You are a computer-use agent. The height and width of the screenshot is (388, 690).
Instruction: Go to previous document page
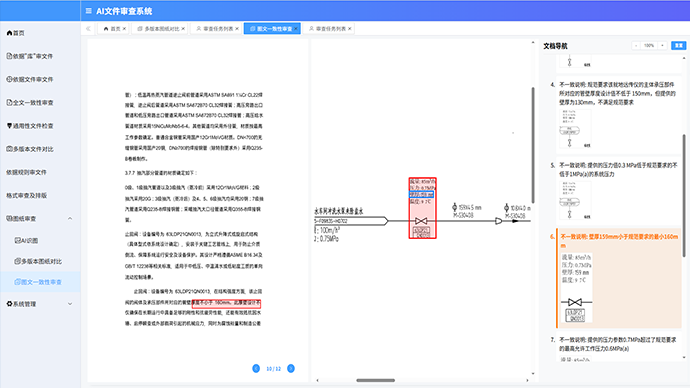pyautogui.click(x=256, y=369)
